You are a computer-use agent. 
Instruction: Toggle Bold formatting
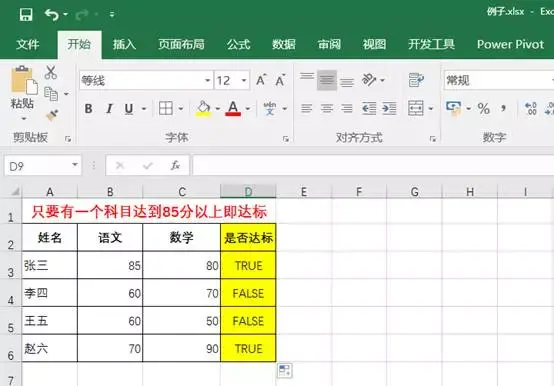click(88, 108)
